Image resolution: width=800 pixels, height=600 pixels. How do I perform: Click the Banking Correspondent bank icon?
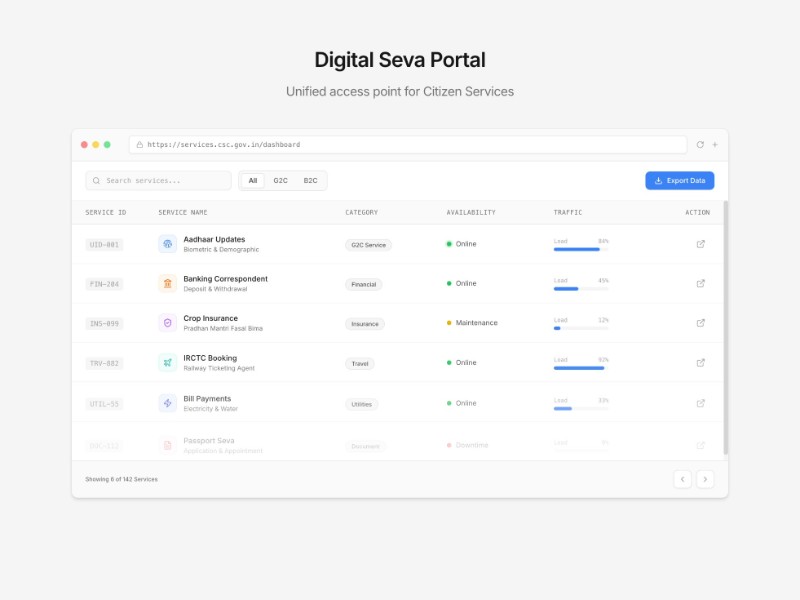click(167, 283)
